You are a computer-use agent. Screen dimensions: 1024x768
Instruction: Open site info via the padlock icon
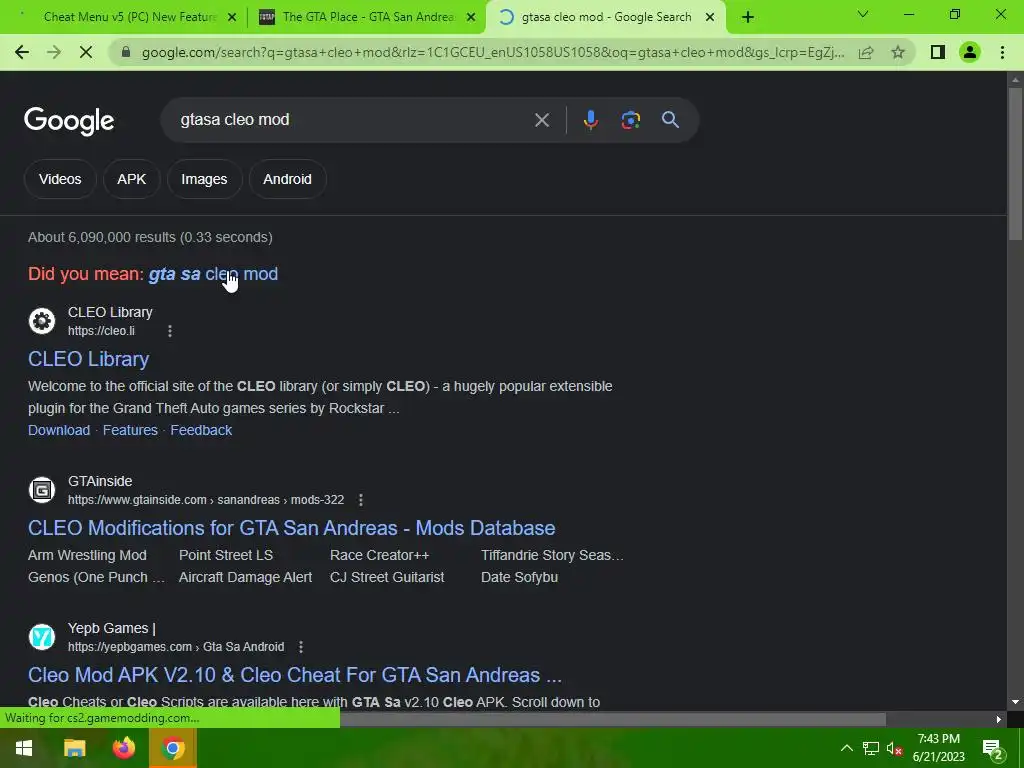coord(126,52)
